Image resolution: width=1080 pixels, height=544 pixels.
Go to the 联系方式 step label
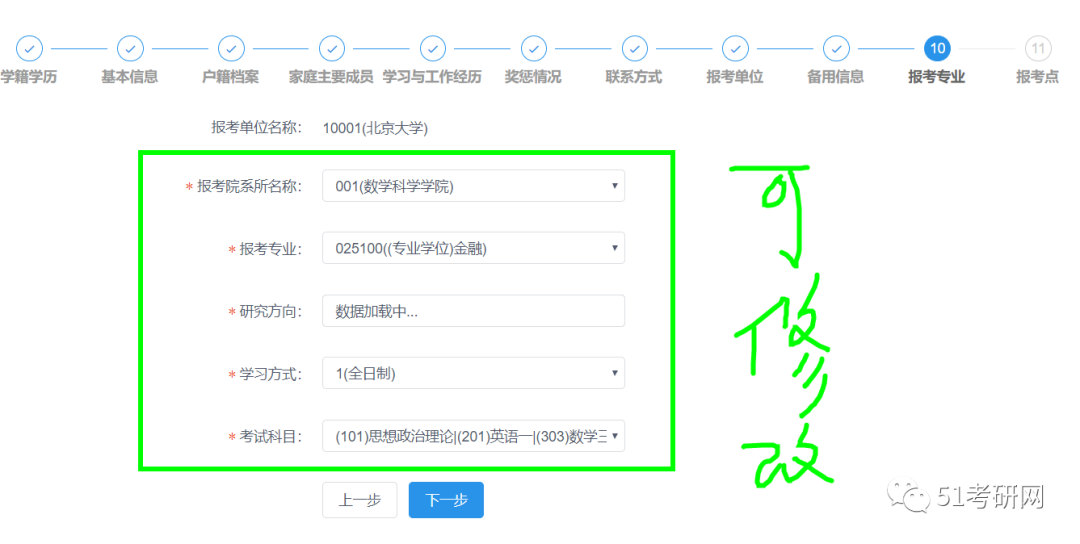(x=634, y=77)
